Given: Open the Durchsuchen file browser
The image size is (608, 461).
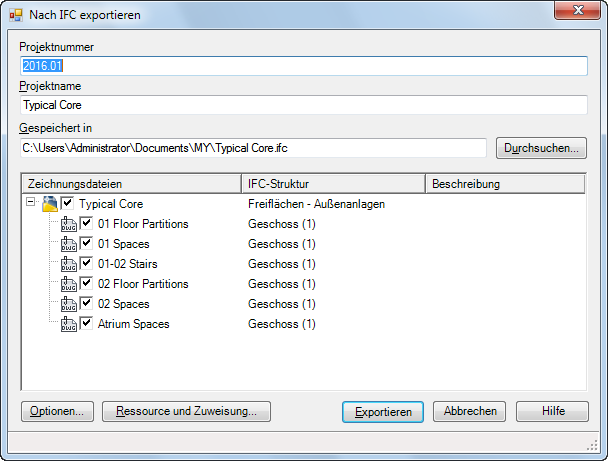Looking at the screenshot, I should [541, 148].
